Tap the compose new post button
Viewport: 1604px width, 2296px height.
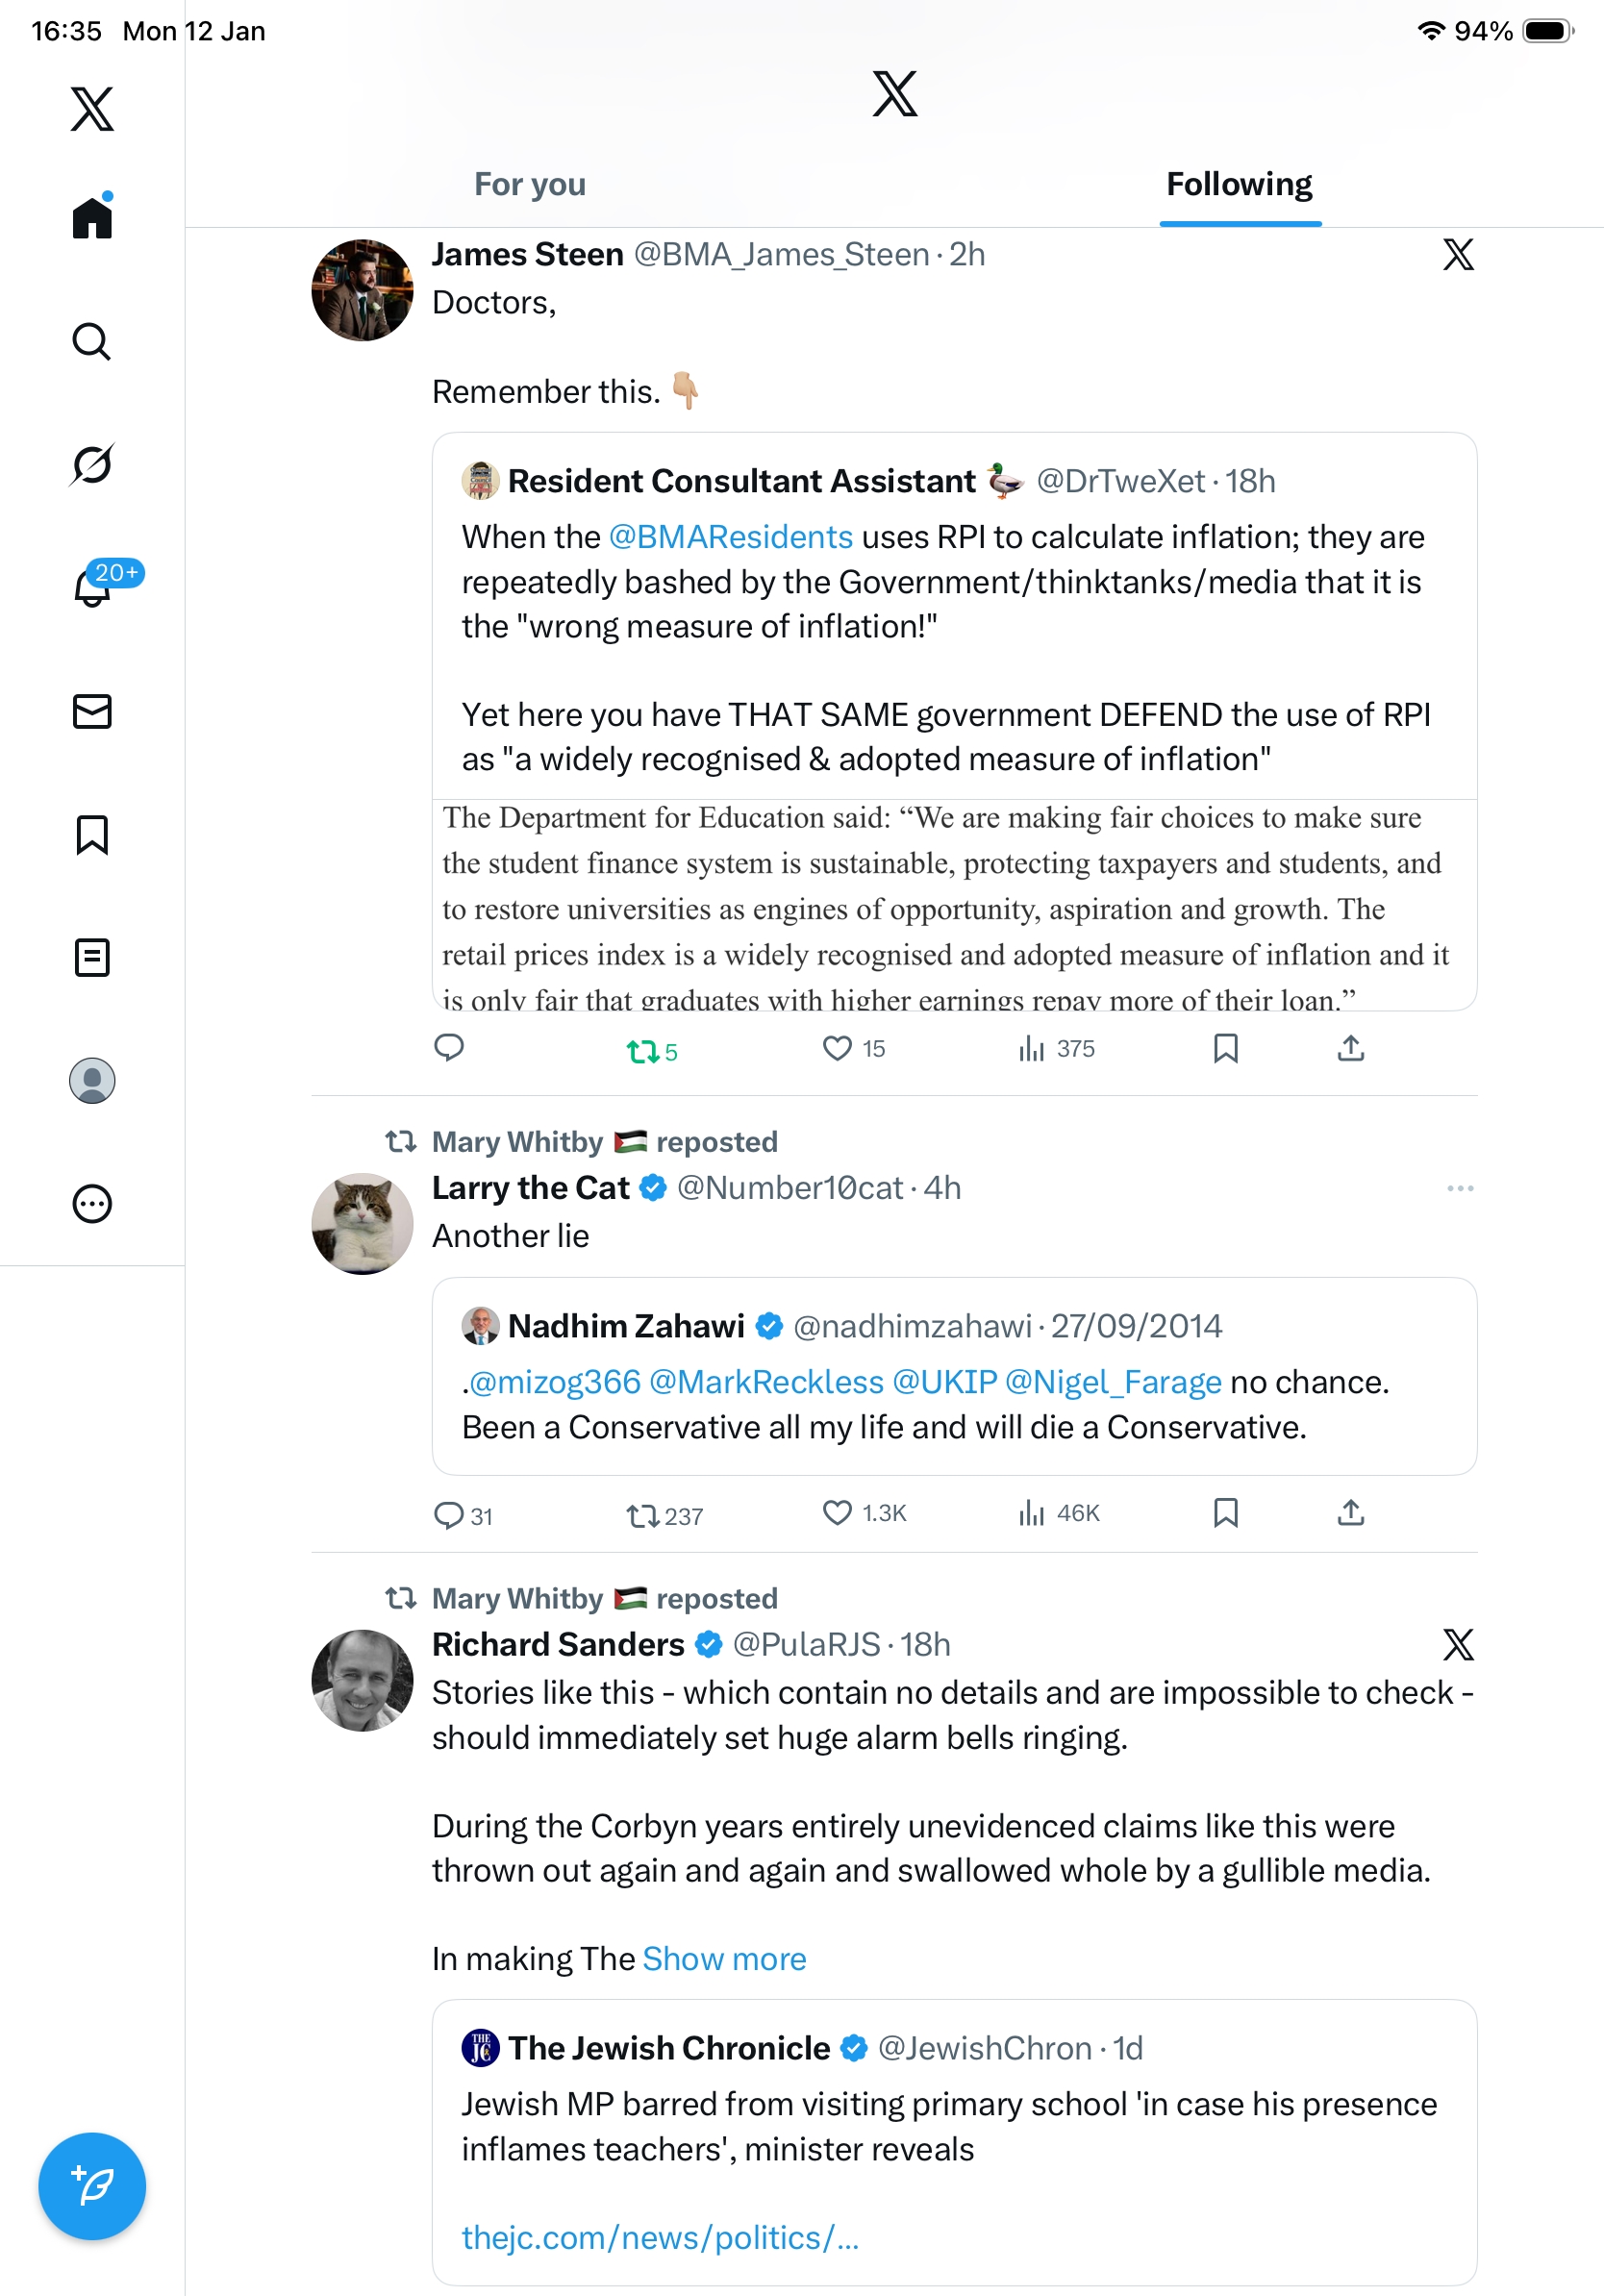pos(91,2186)
